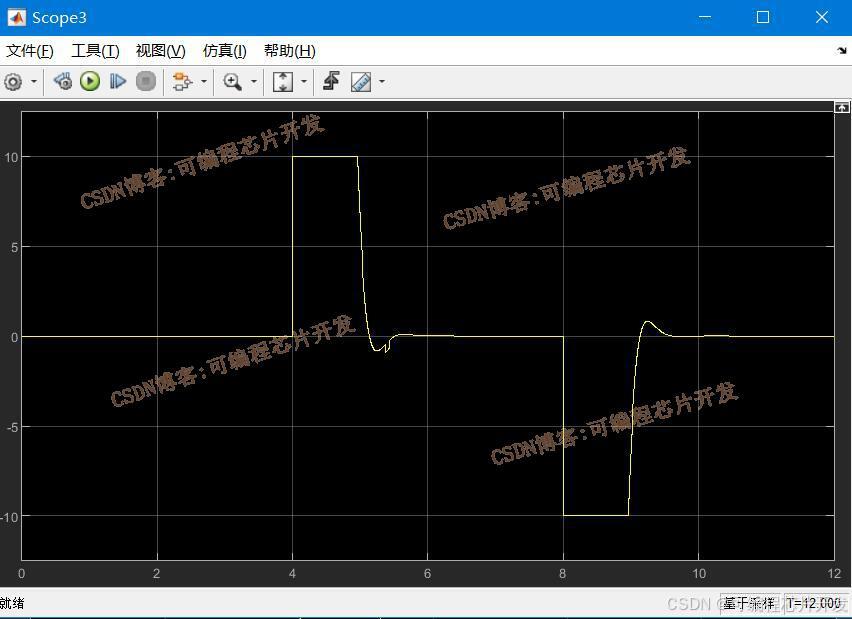
Task: Expand the configuration gear dropdown arrow
Action: pos(34,82)
